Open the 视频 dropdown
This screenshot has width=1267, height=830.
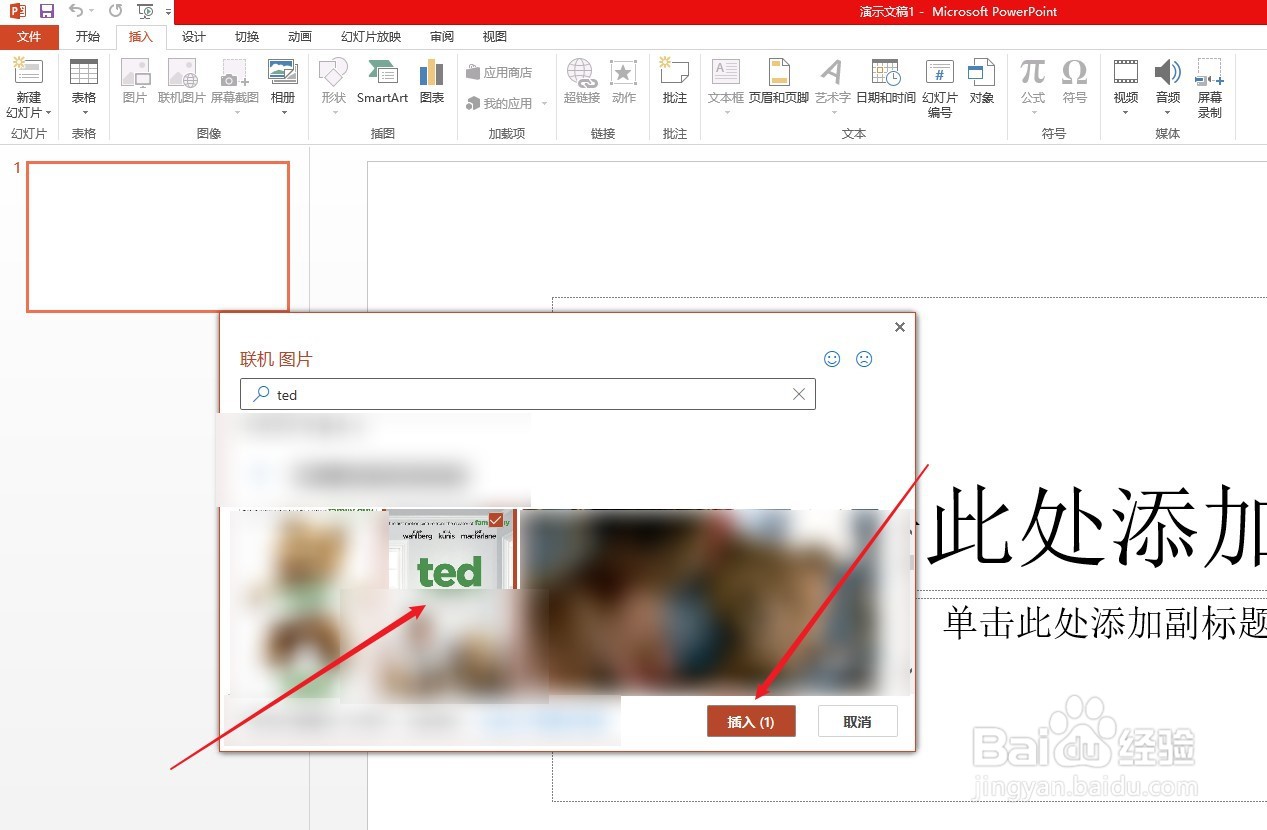[x=1126, y=88]
